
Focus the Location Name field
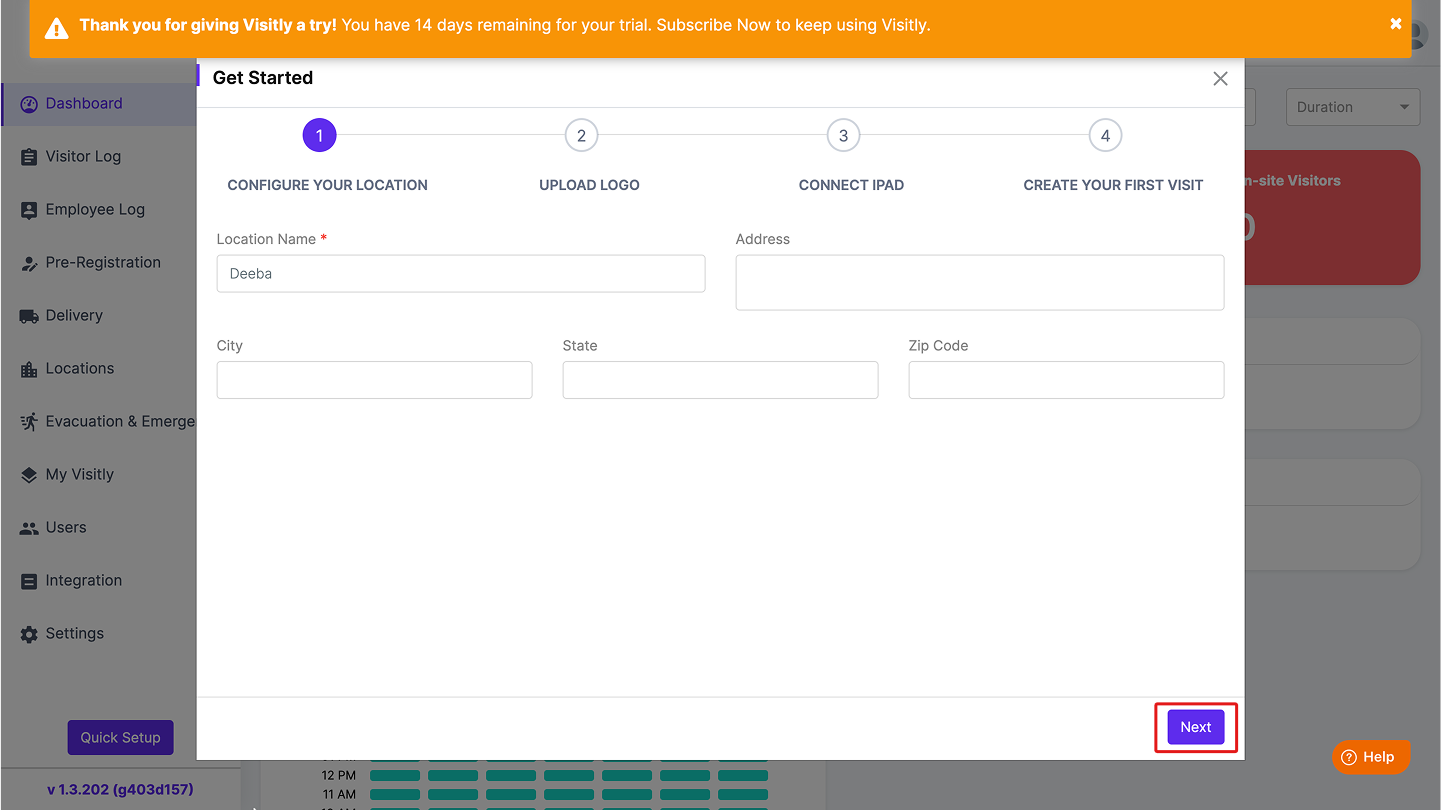(461, 273)
